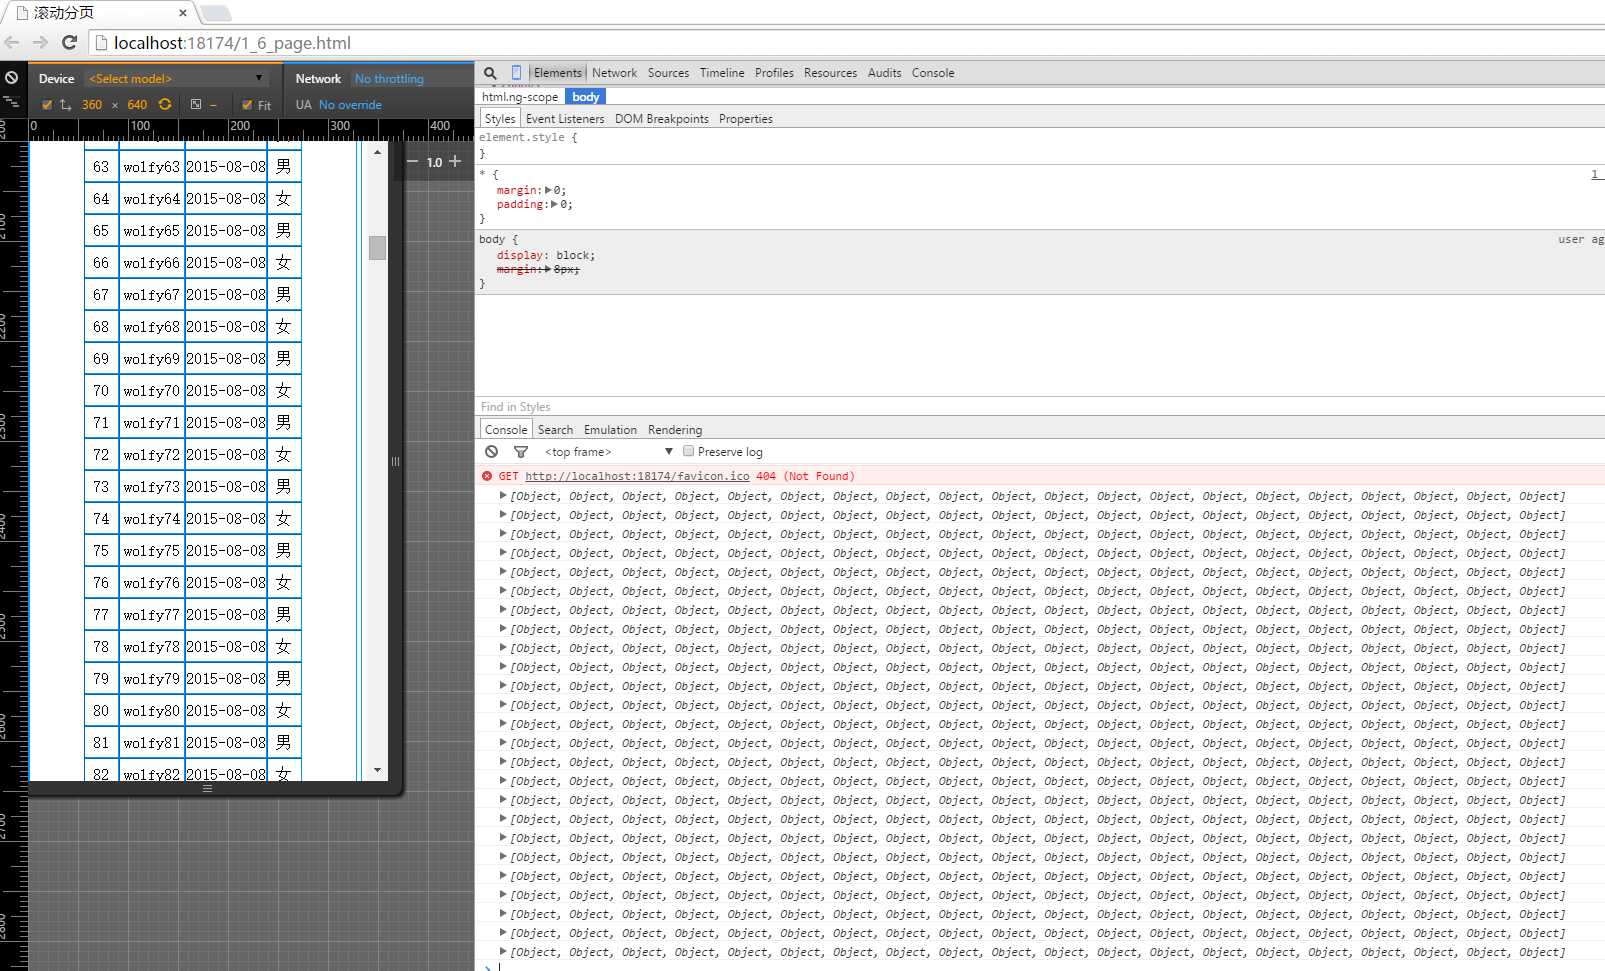
Task: Toggle device mode phone icon
Action: coord(516,73)
